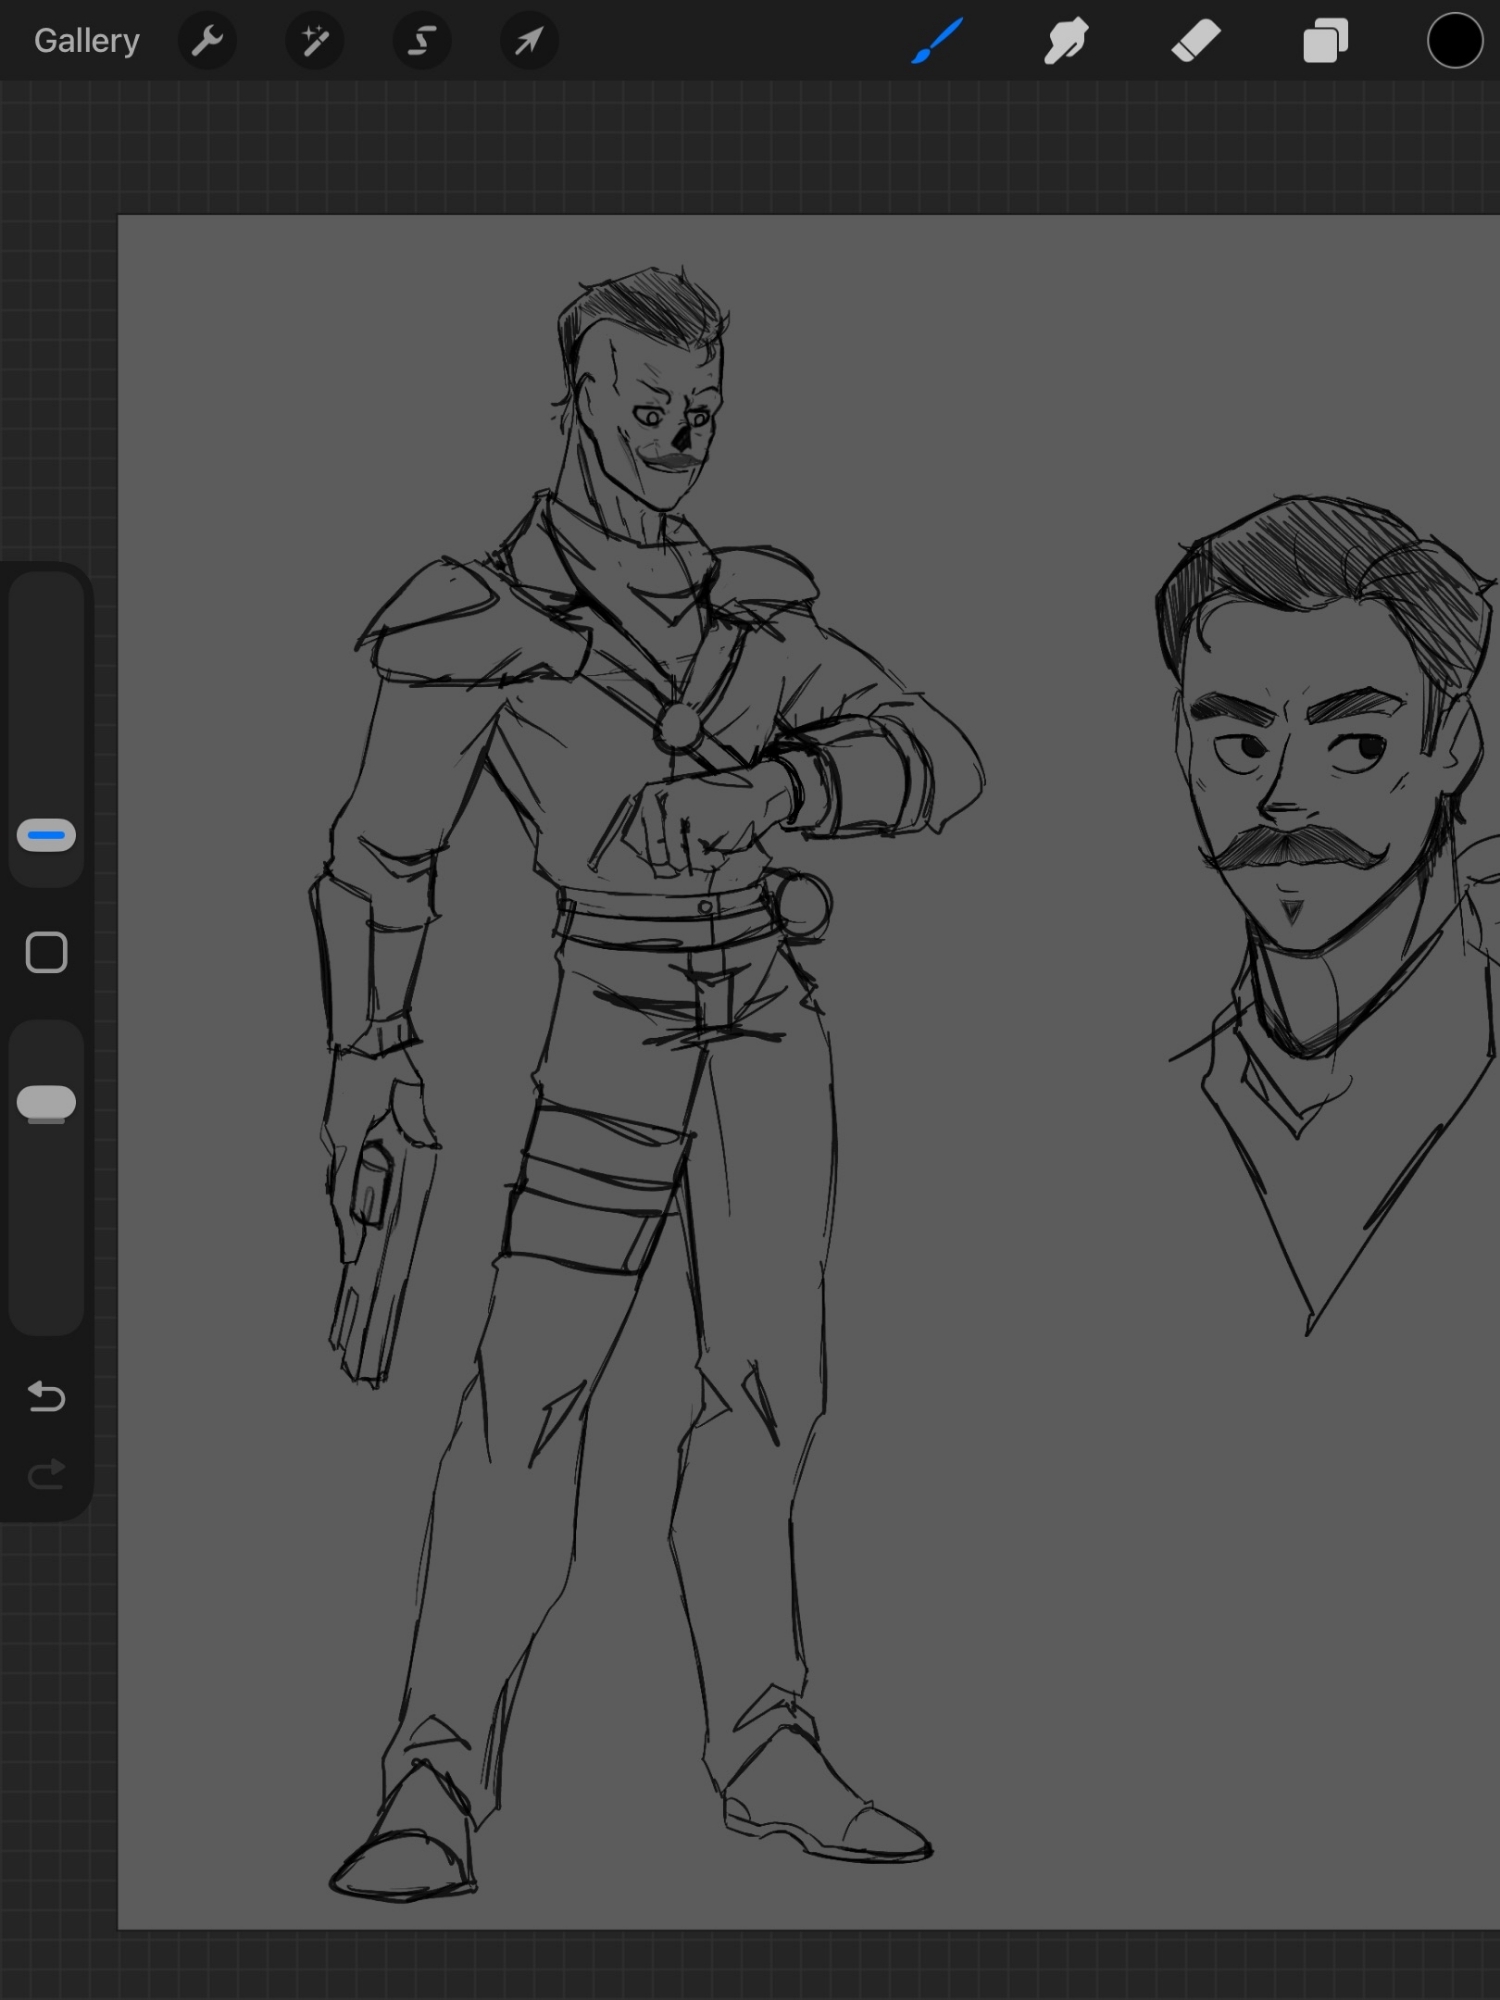Select the Smudge tool
This screenshot has height=2000, width=1500.
(x=1066, y=41)
